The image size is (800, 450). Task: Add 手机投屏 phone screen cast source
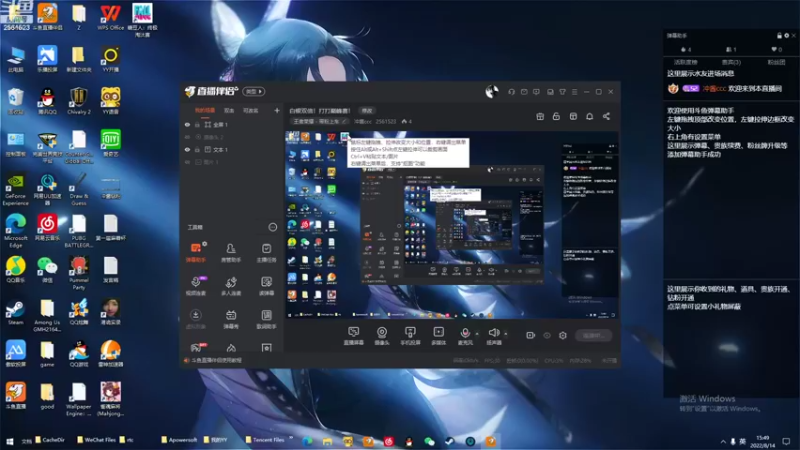(x=410, y=336)
